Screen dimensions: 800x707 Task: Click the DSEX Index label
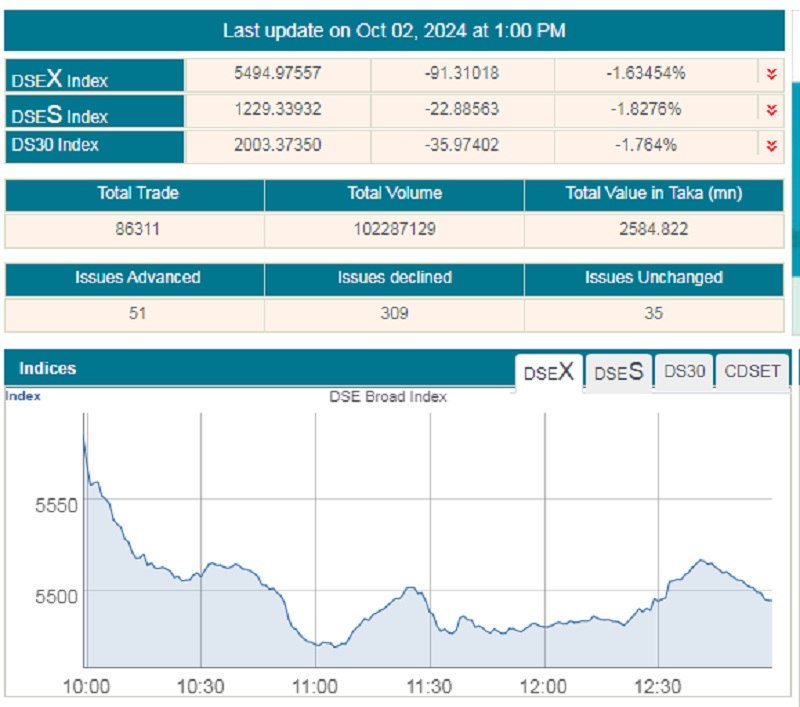click(59, 80)
